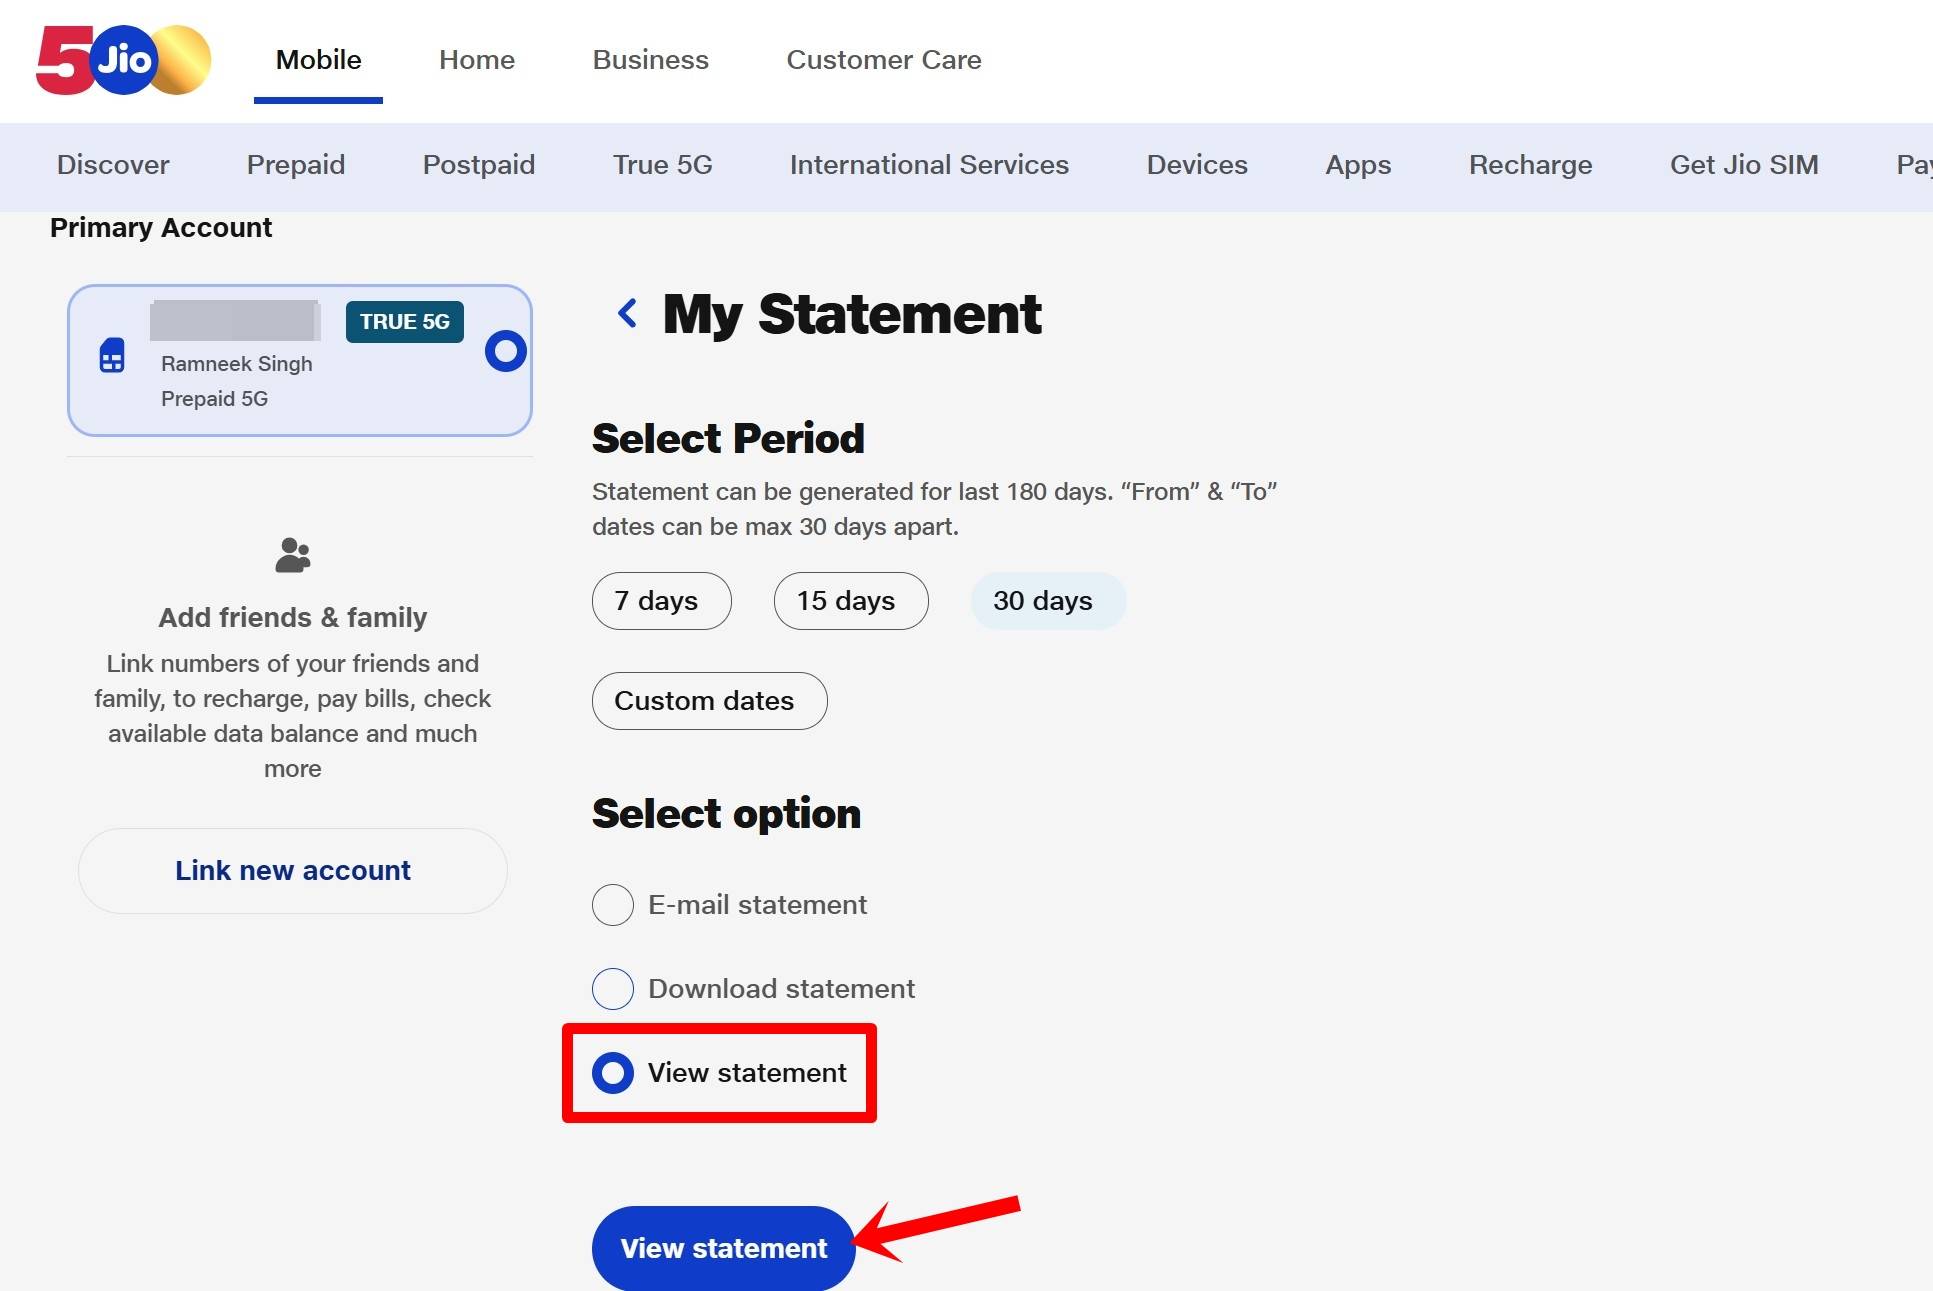Click the blue View statement button
The image size is (1933, 1291).
(x=723, y=1248)
